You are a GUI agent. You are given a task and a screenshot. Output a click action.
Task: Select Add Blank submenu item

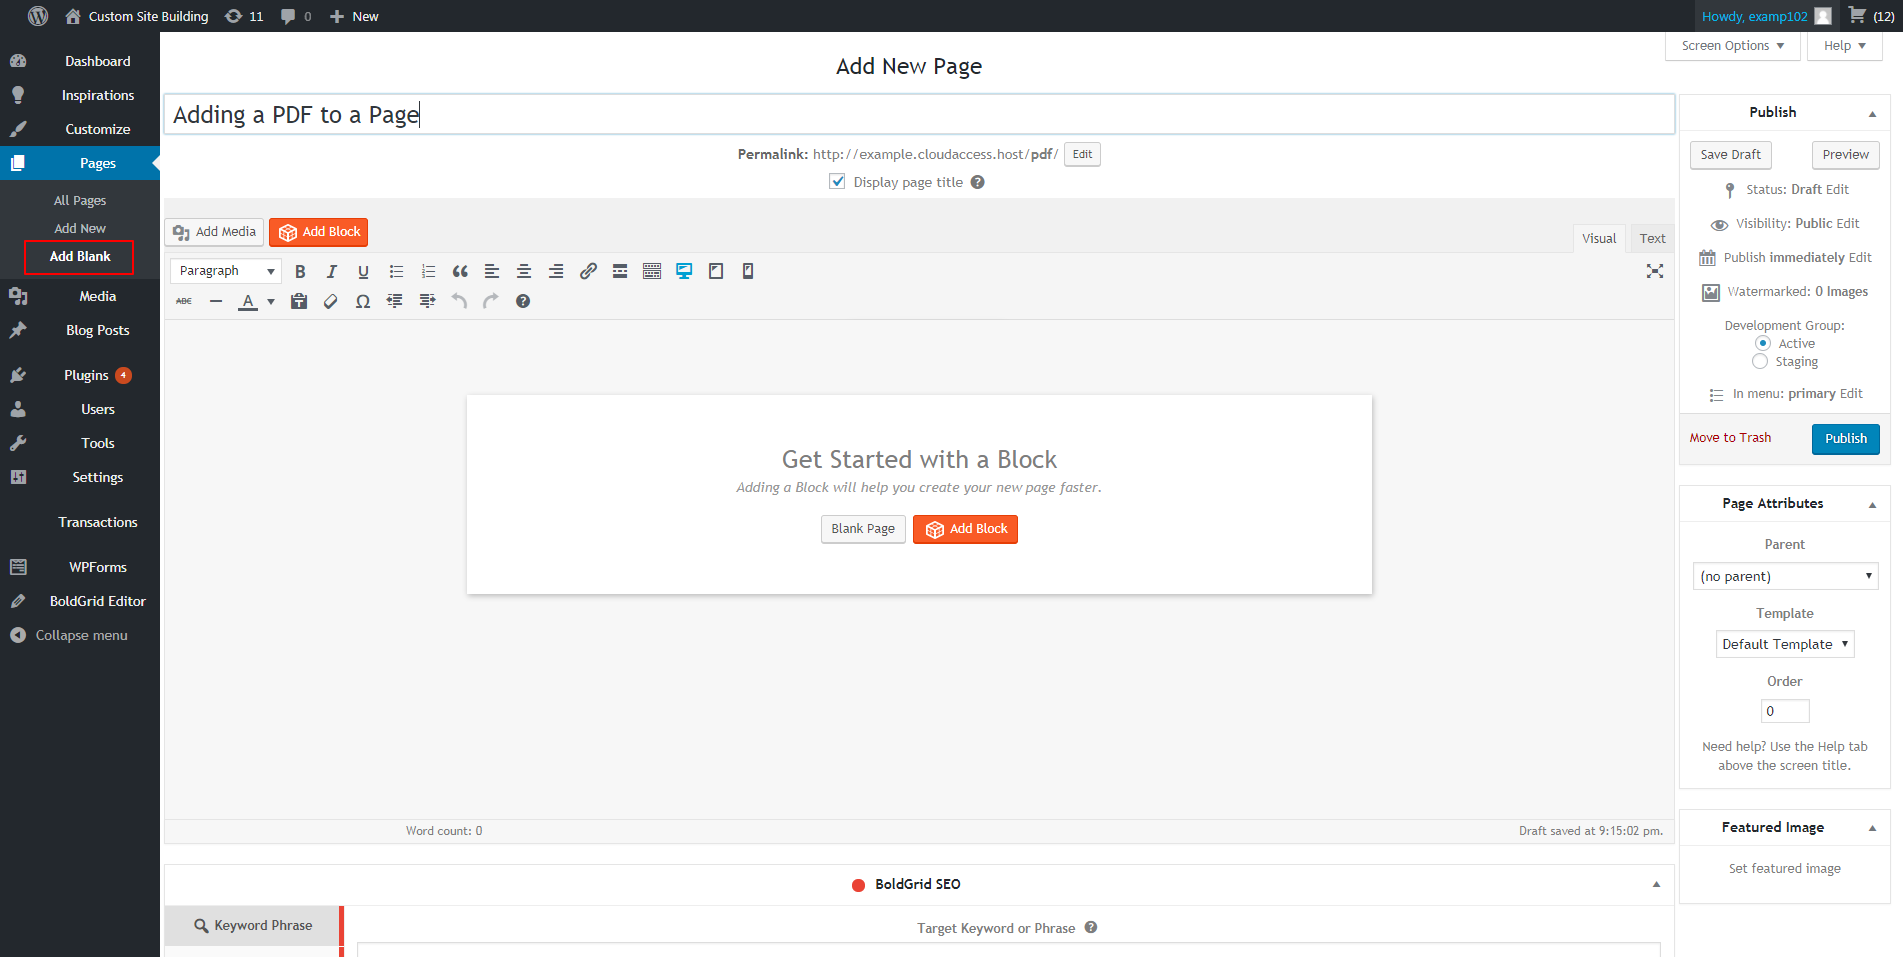tap(80, 257)
